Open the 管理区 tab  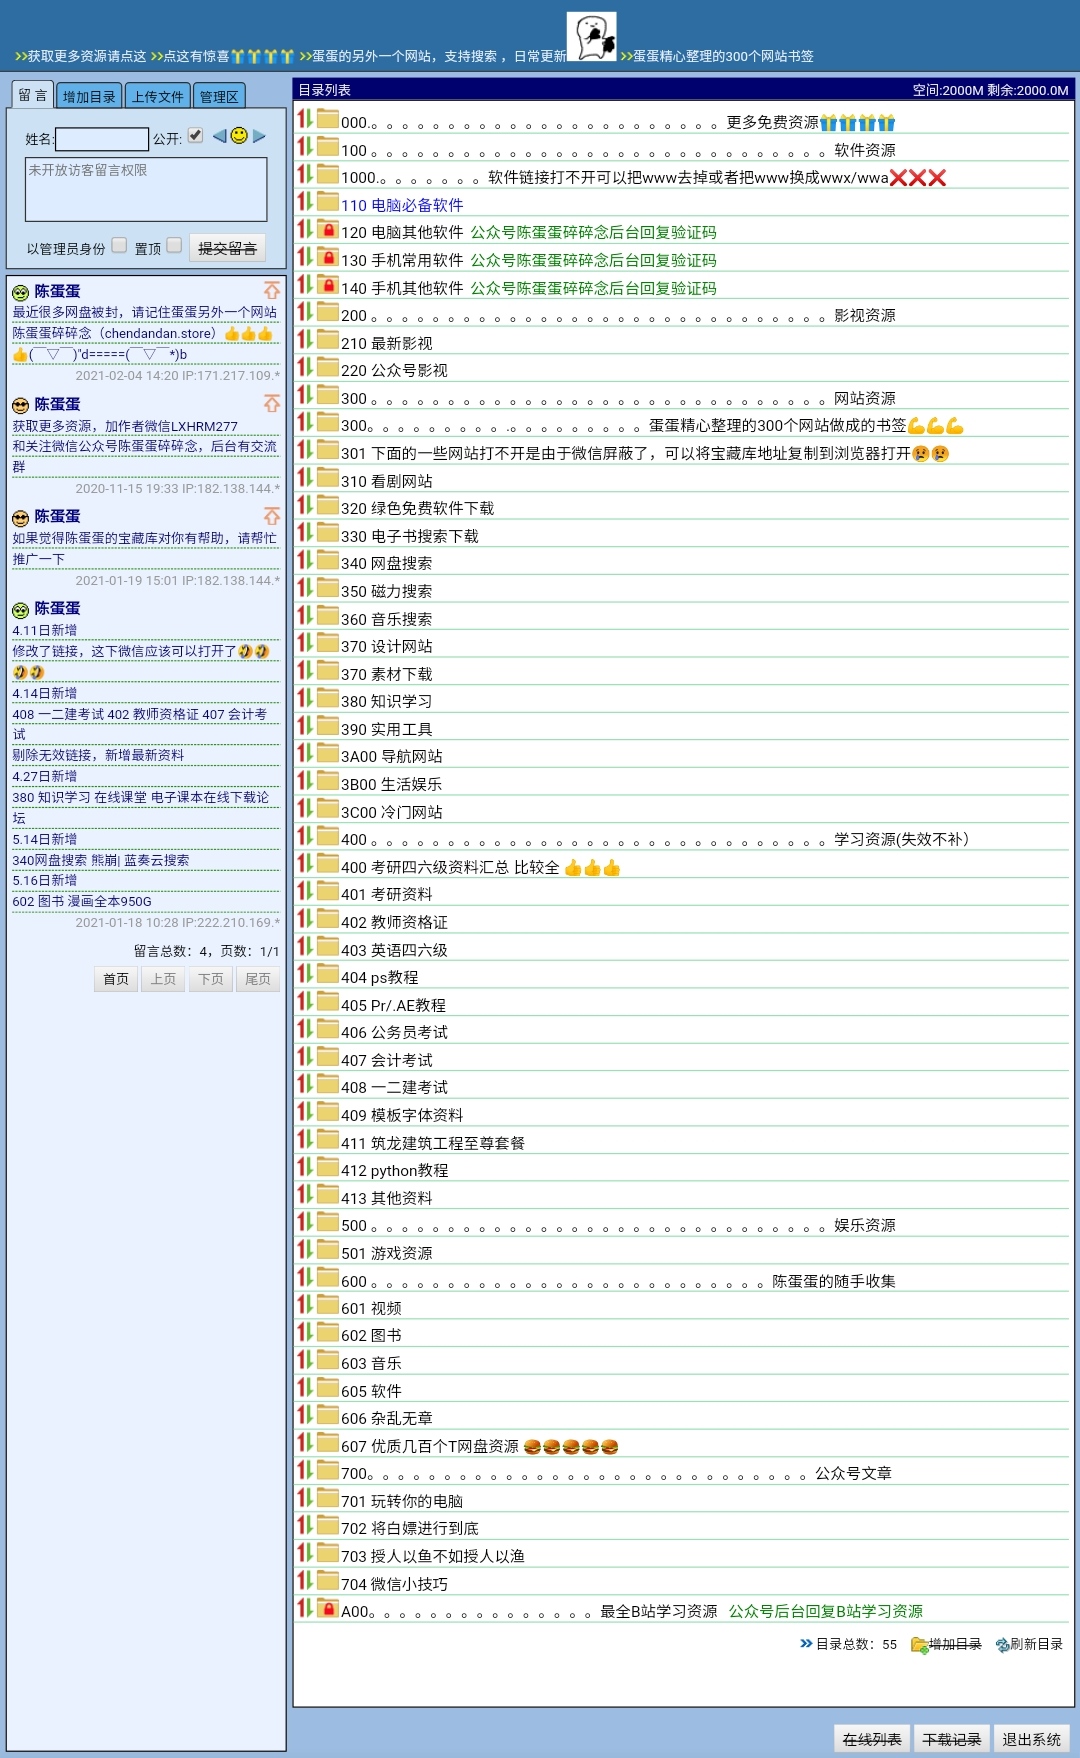(x=219, y=97)
